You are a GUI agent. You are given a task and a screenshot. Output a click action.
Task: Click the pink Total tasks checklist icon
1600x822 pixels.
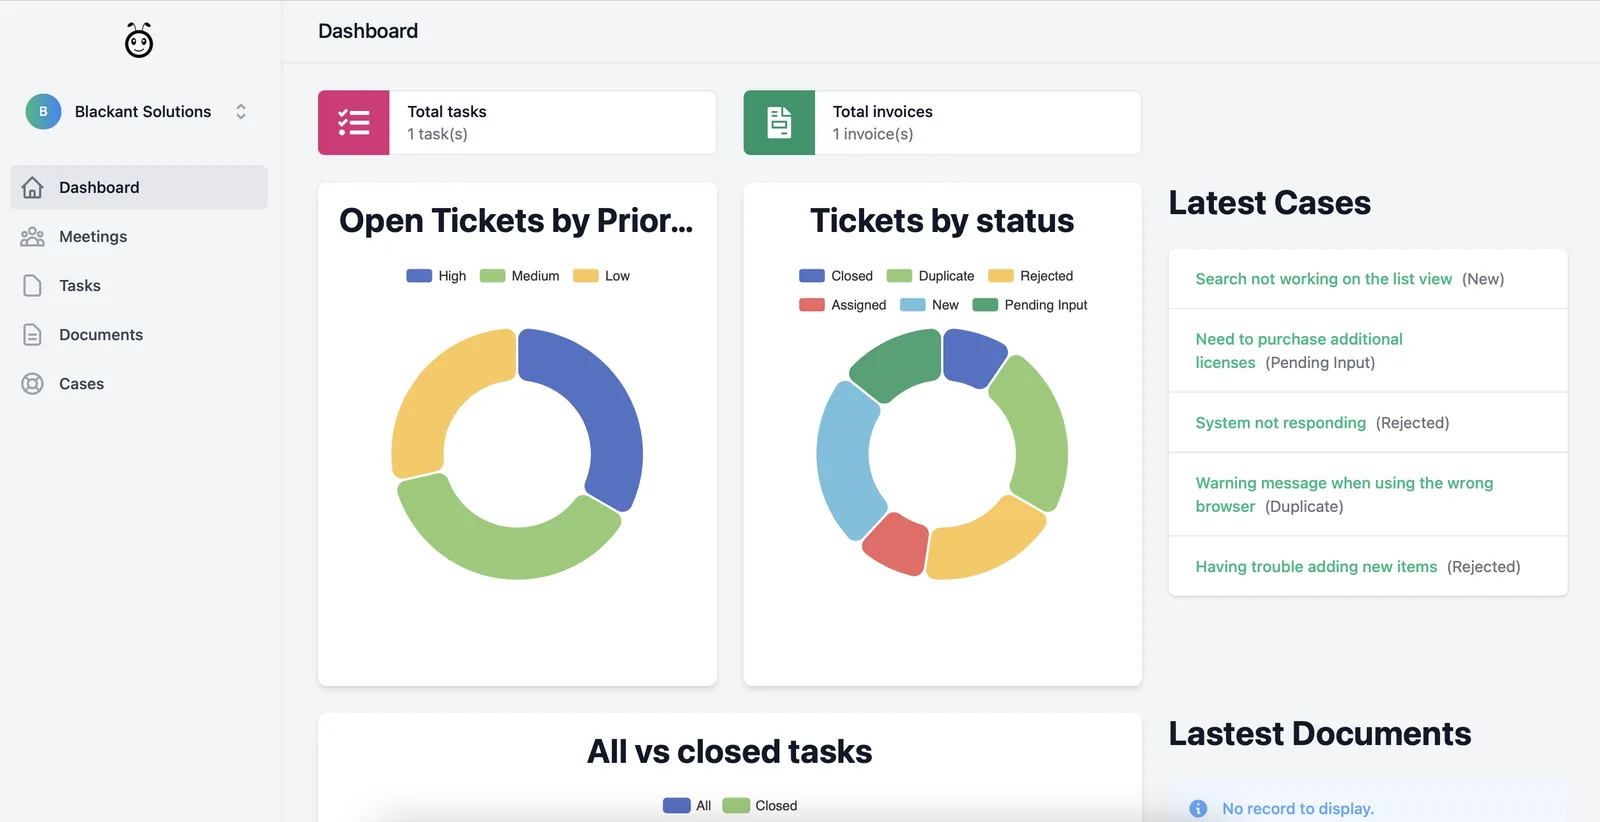click(x=354, y=123)
